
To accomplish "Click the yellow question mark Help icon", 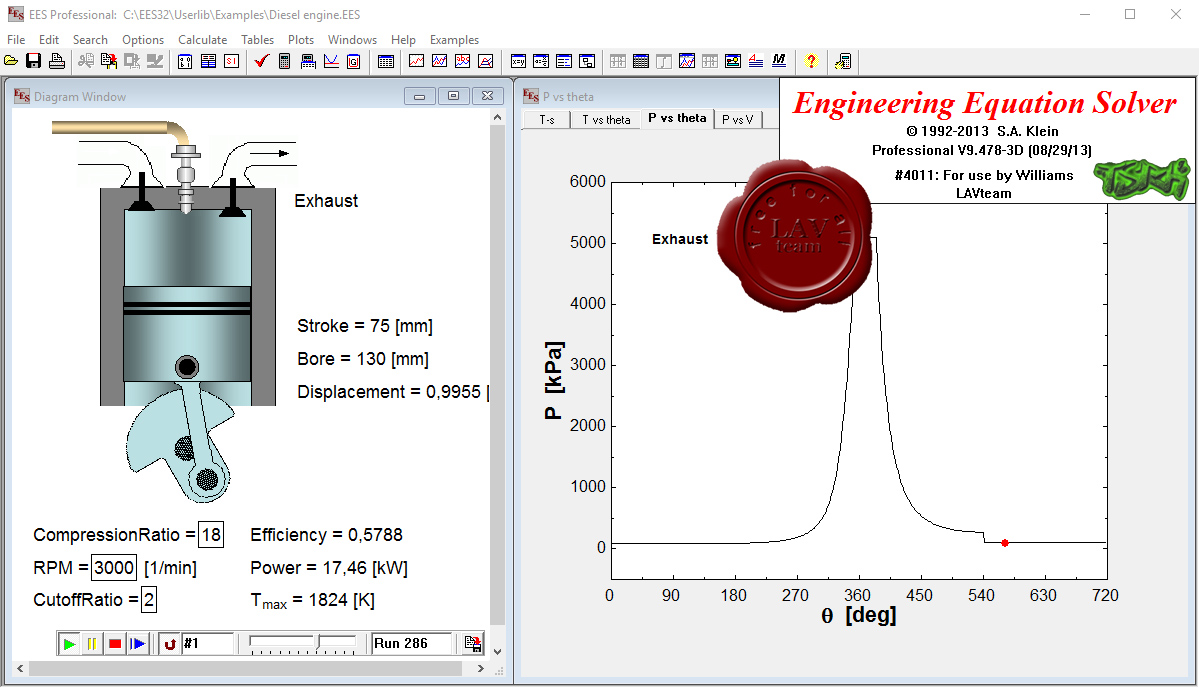I will (811, 61).
